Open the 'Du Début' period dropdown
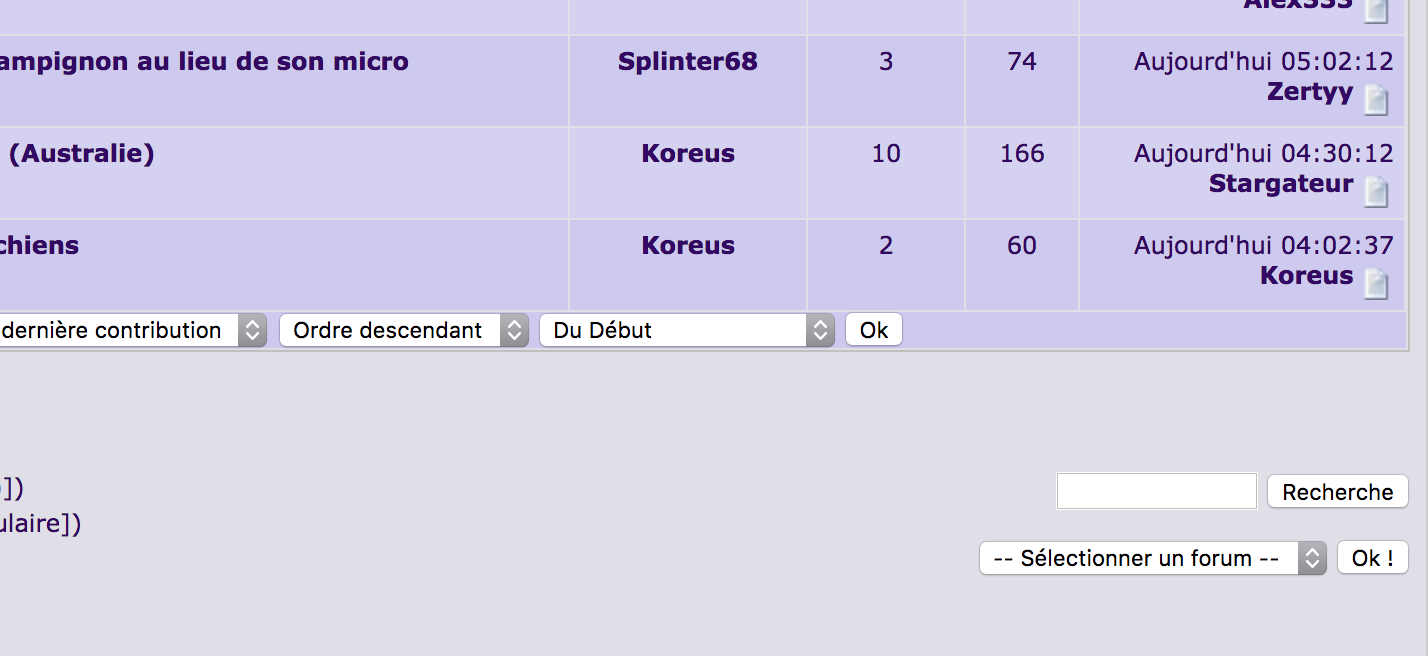Image resolution: width=1428 pixels, height=656 pixels. (x=686, y=330)
